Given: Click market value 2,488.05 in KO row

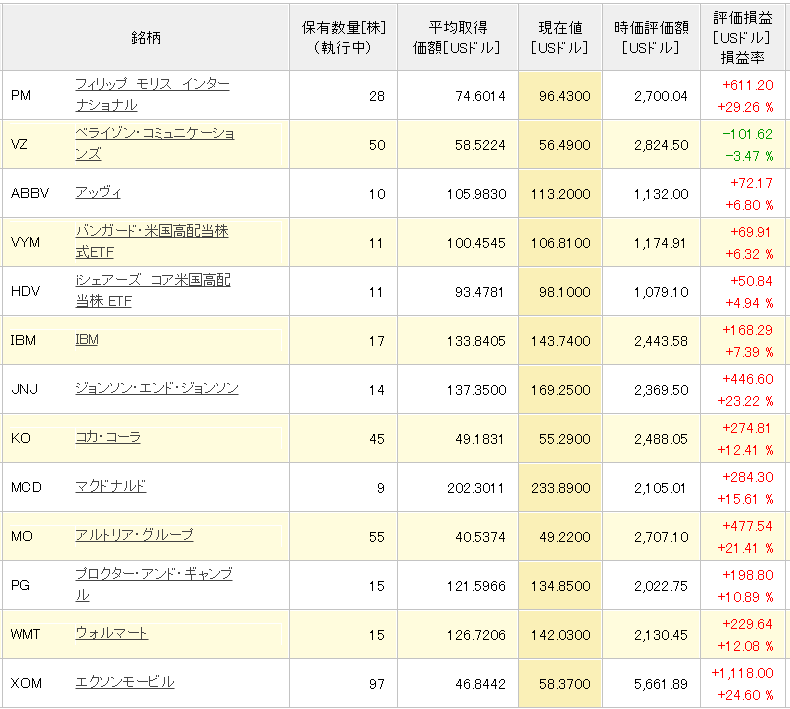Looking at the screenshot, I should point(661,439).
